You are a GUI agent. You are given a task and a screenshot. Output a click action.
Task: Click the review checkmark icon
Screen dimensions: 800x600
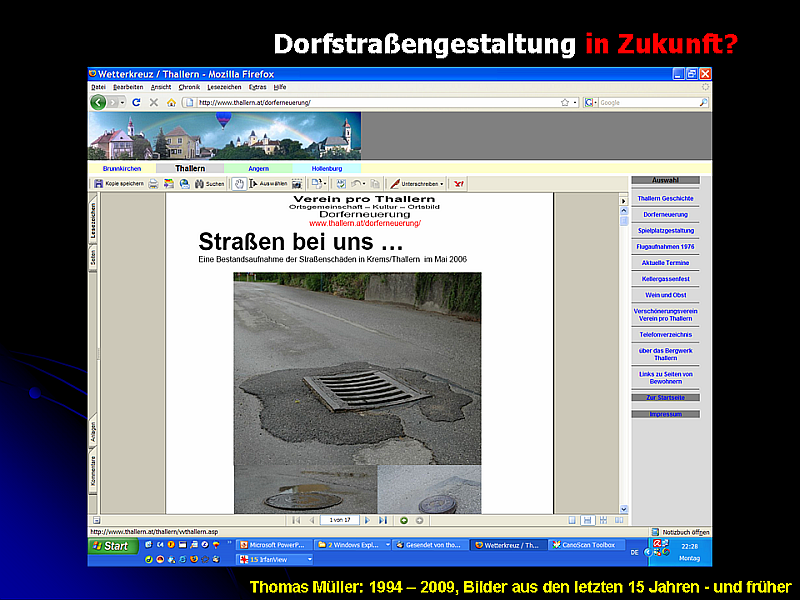click(341, 184)
